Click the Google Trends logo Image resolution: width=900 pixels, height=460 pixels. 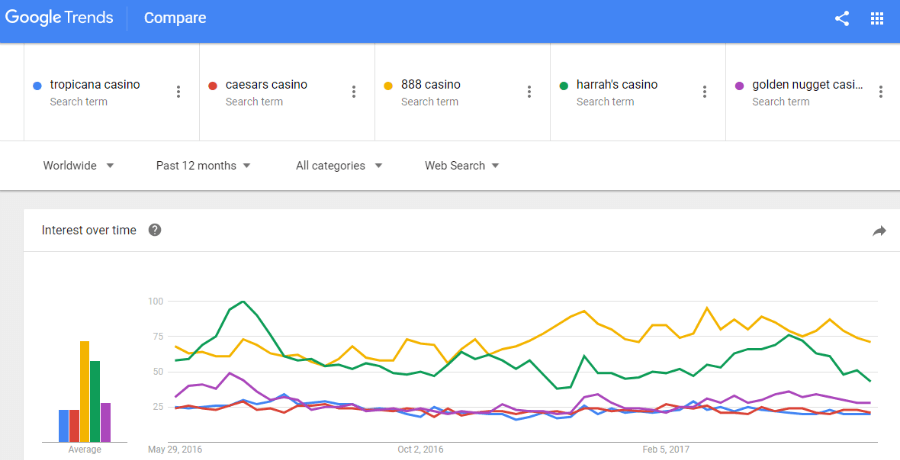[x=60, y=18]
